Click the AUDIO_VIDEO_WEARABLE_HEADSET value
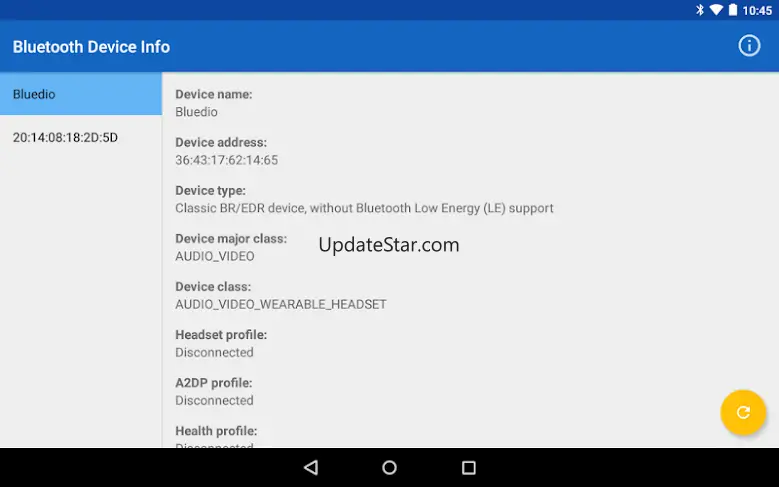779x487 pixels. click(281, 305)
